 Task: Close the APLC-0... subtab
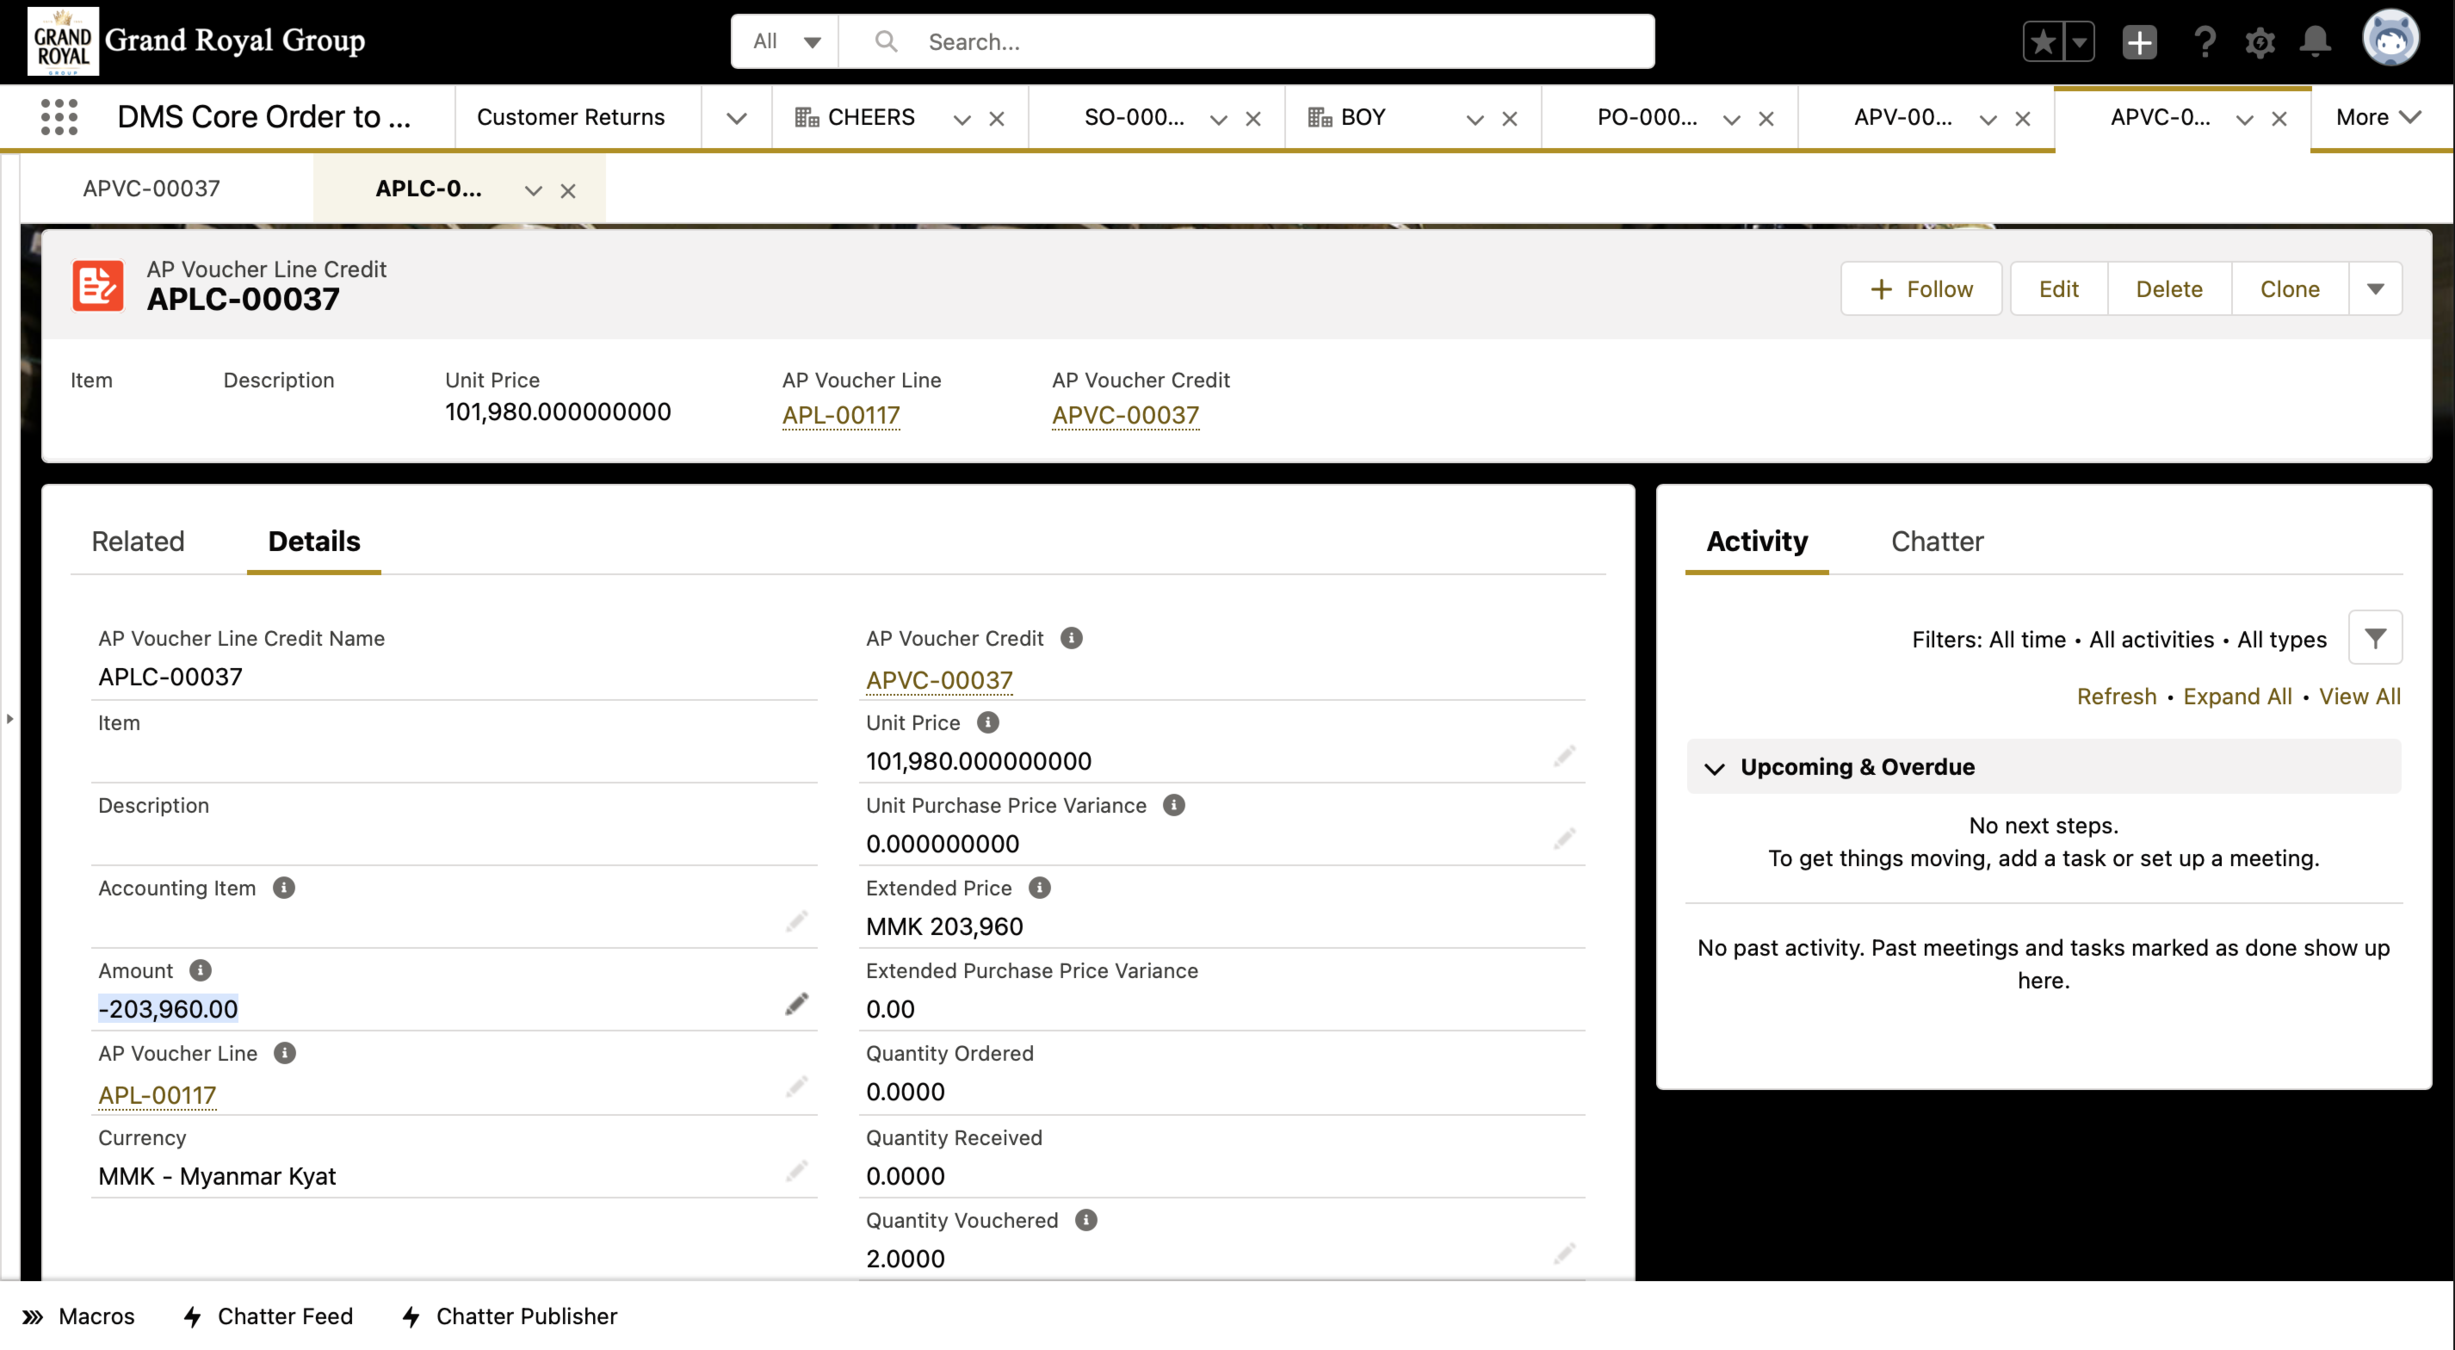pos(568,190)
